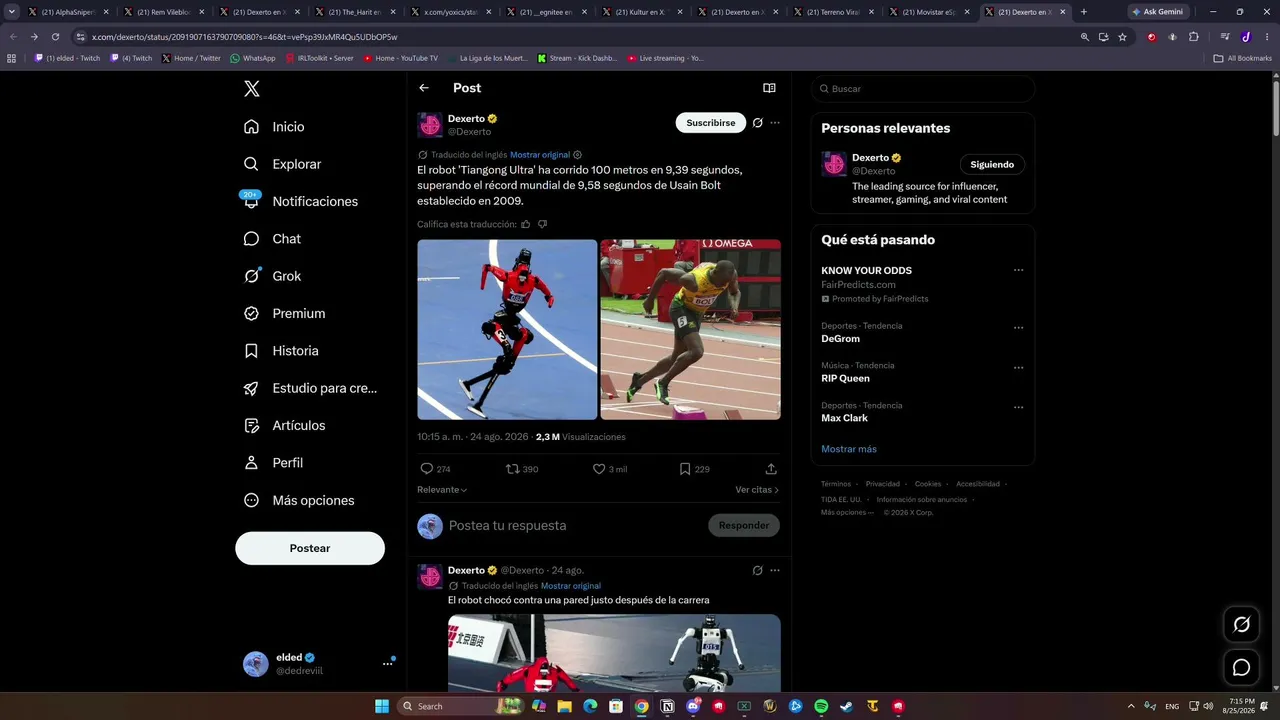Click Mostrar más under trends
This screenshot has width=1280, height=720.
[849, 449]
